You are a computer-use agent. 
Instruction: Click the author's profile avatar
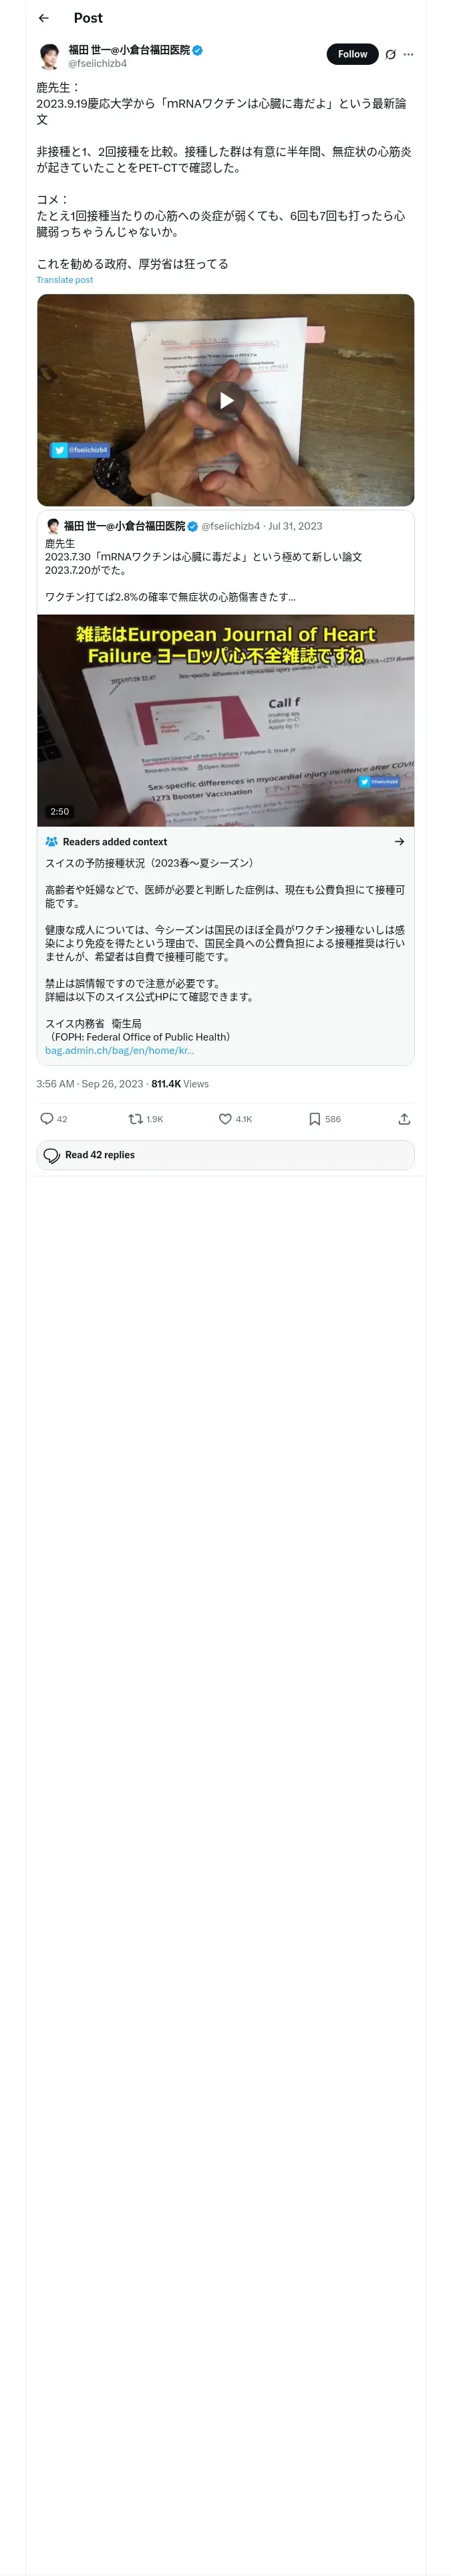coord(49,56)
